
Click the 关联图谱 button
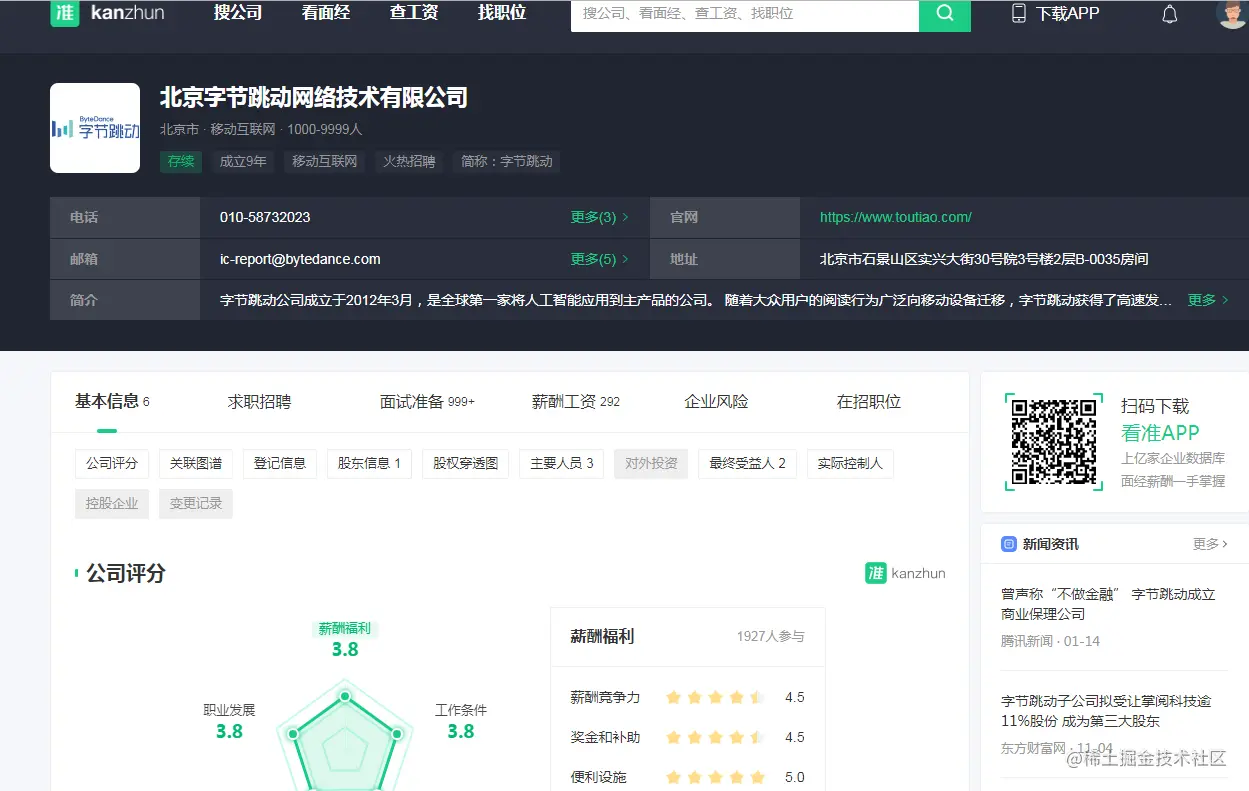click(x=196, y=464)
